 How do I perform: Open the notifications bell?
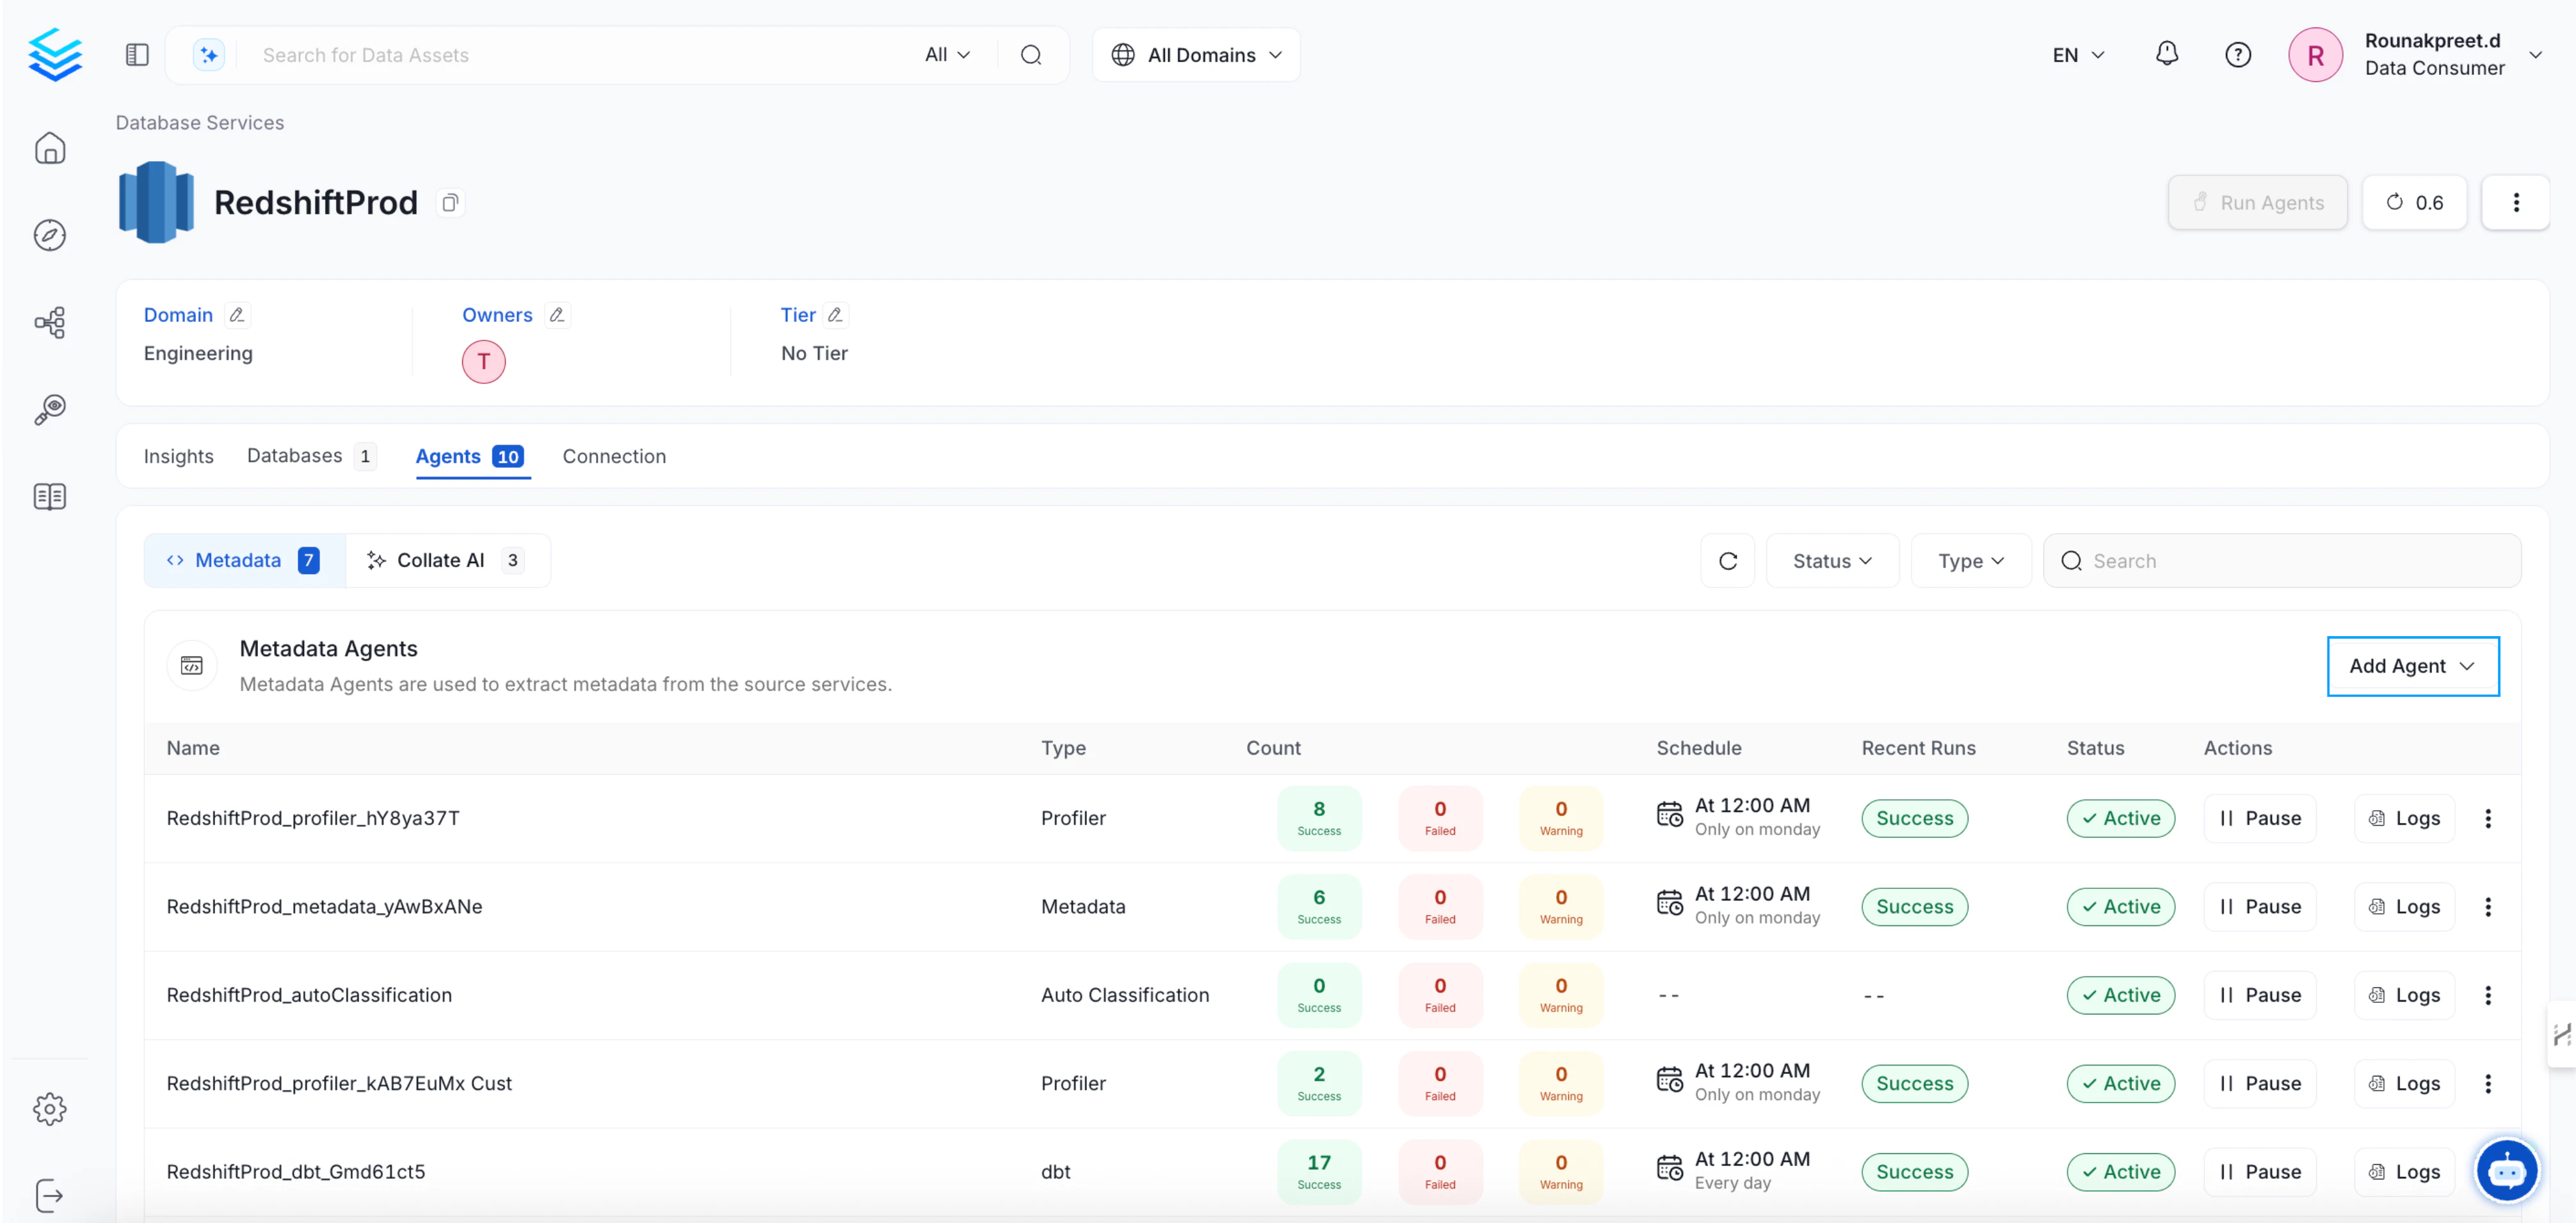(x=2166, y=54)
